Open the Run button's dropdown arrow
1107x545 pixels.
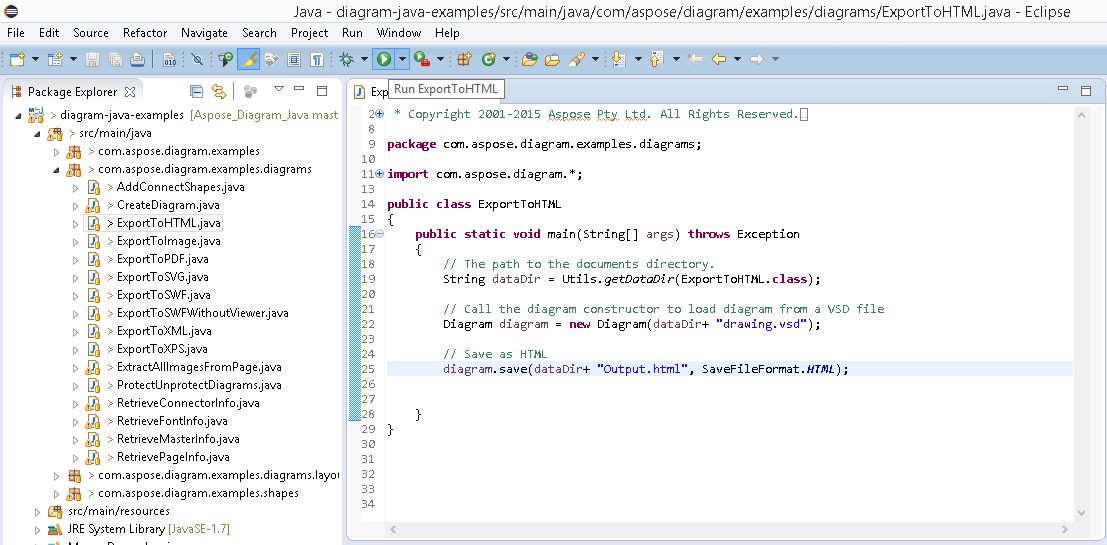coord(402,59)
